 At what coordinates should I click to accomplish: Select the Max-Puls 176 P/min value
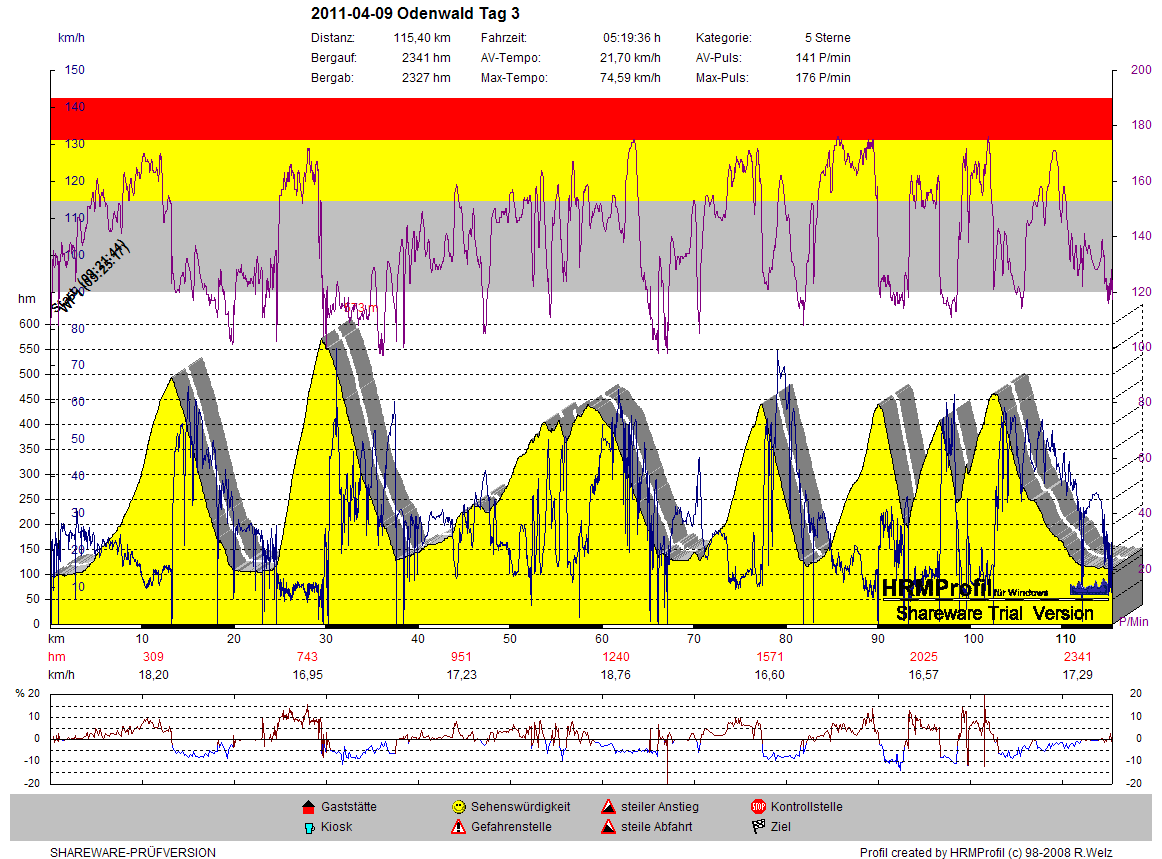click(x=823, y=78)
